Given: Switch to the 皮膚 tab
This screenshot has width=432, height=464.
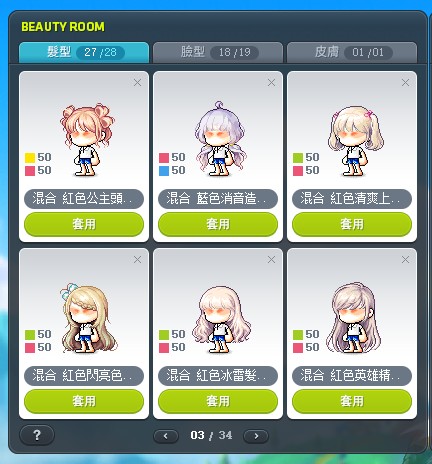Looking at the screenshot, I should (x=352, y=52).
